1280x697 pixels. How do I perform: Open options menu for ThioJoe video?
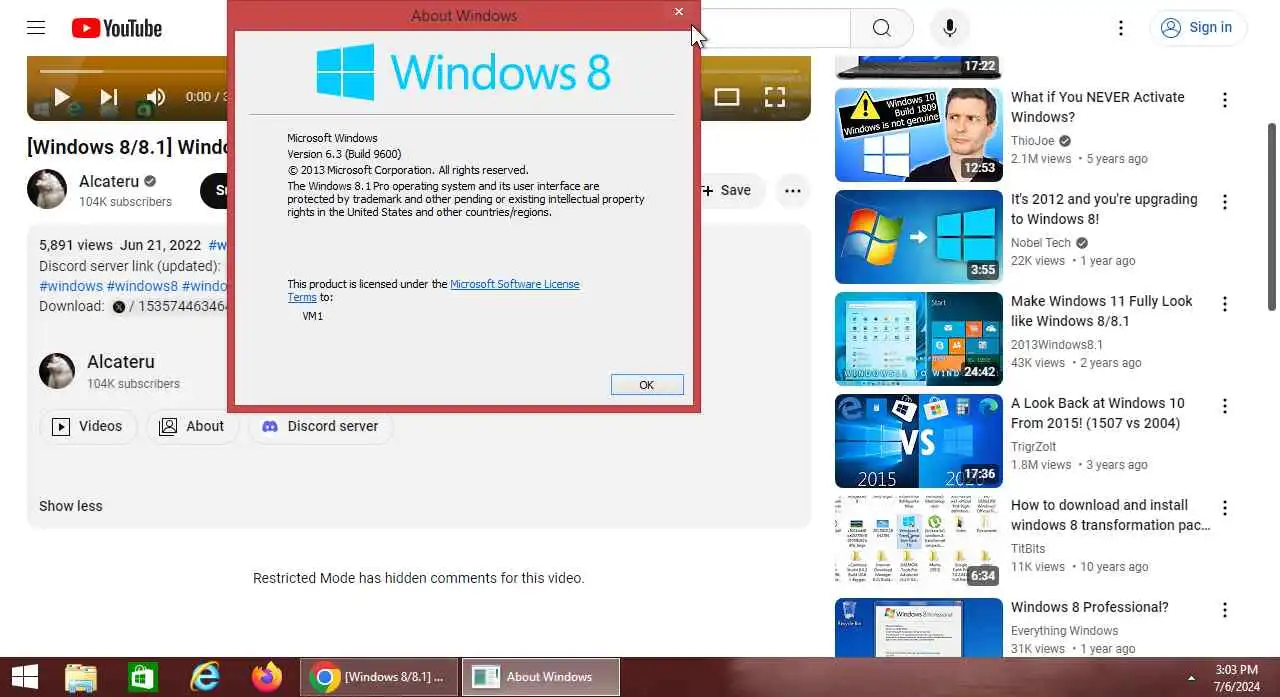1224,100
